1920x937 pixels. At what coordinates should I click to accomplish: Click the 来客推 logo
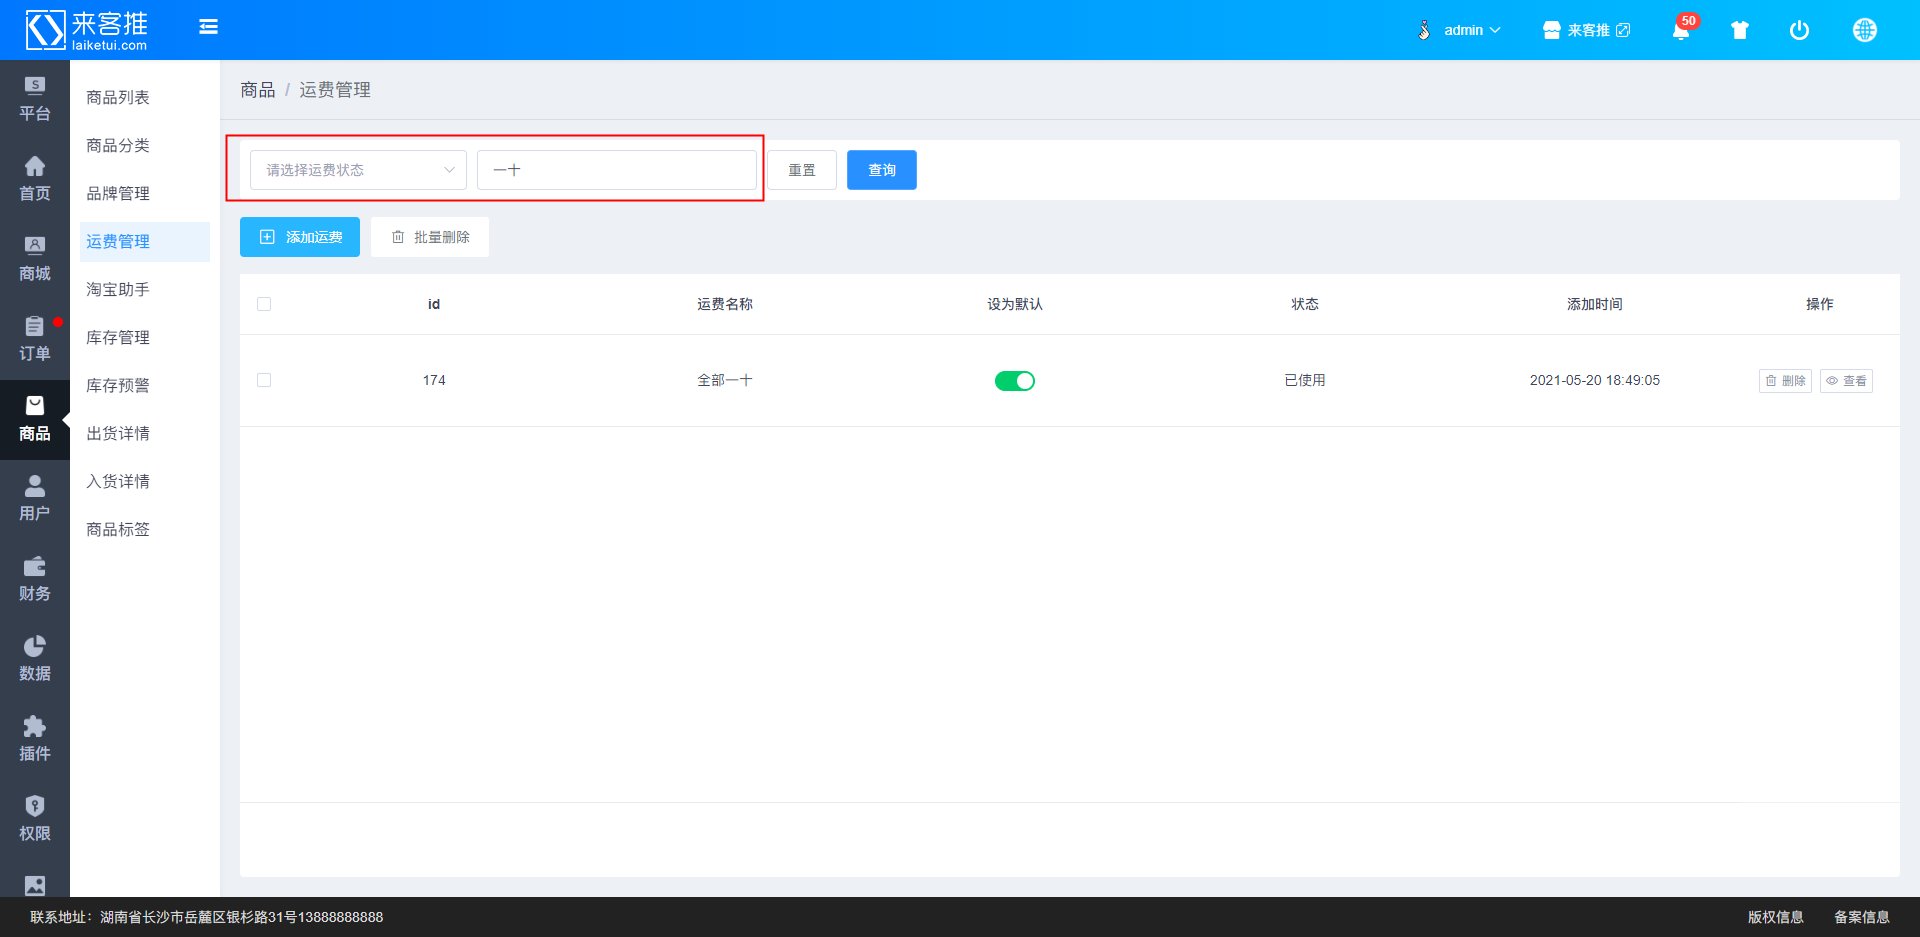click(x=87, y=30)
